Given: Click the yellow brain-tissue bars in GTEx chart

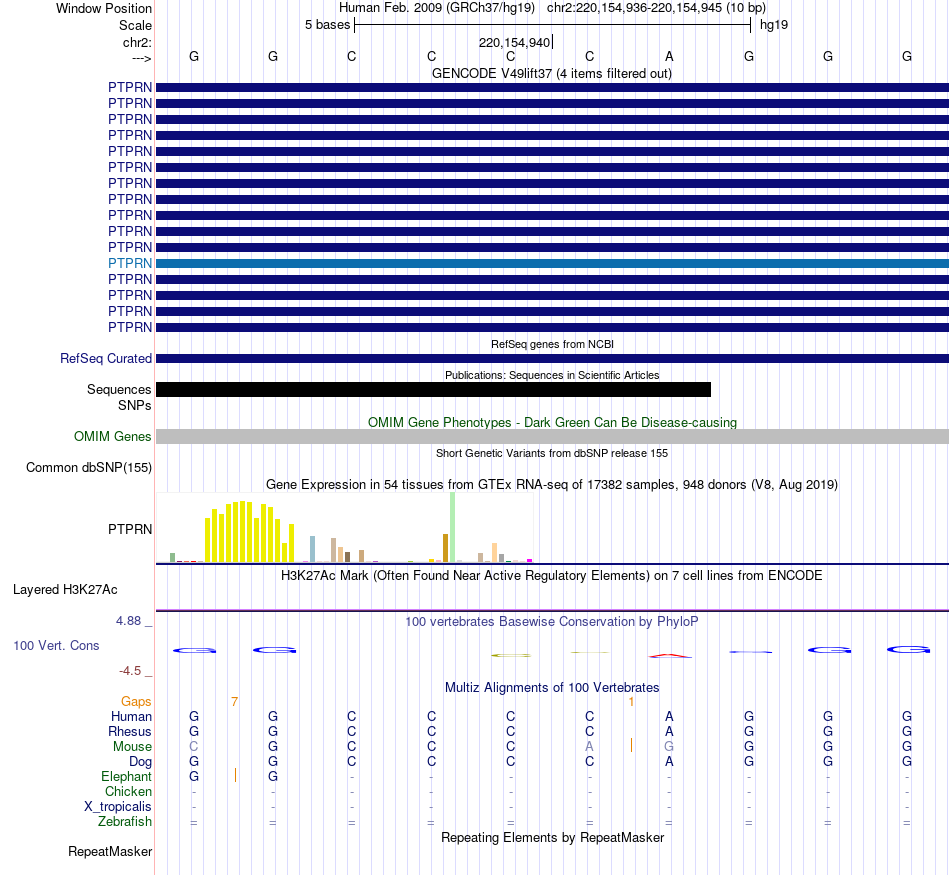Looking at the screenshot, I should tap(250, 531).
